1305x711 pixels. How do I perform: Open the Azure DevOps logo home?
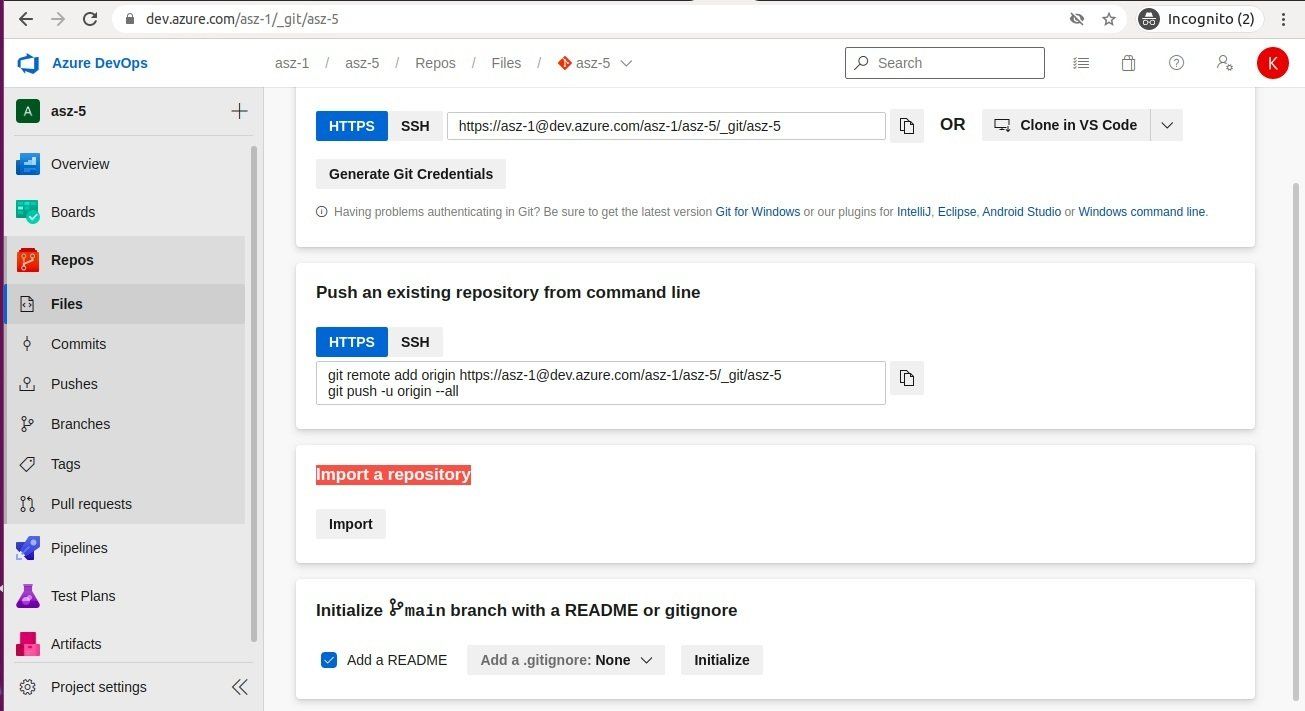28,63
